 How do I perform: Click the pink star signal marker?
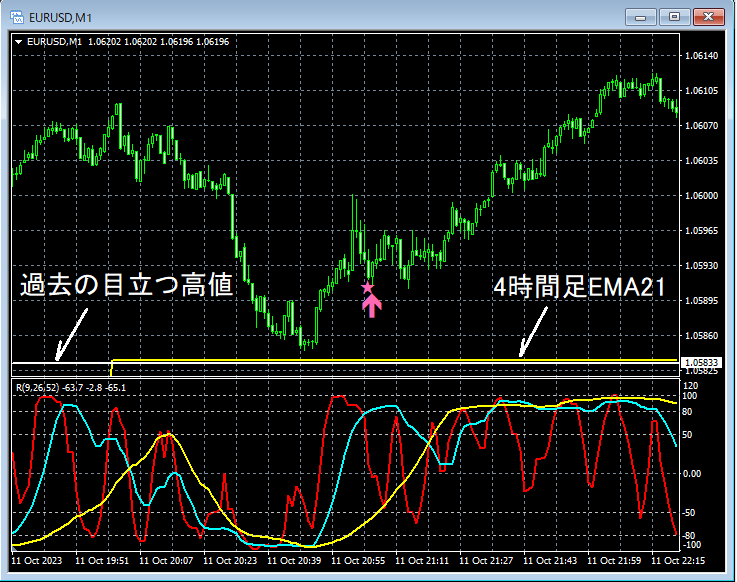pos(368,287)
